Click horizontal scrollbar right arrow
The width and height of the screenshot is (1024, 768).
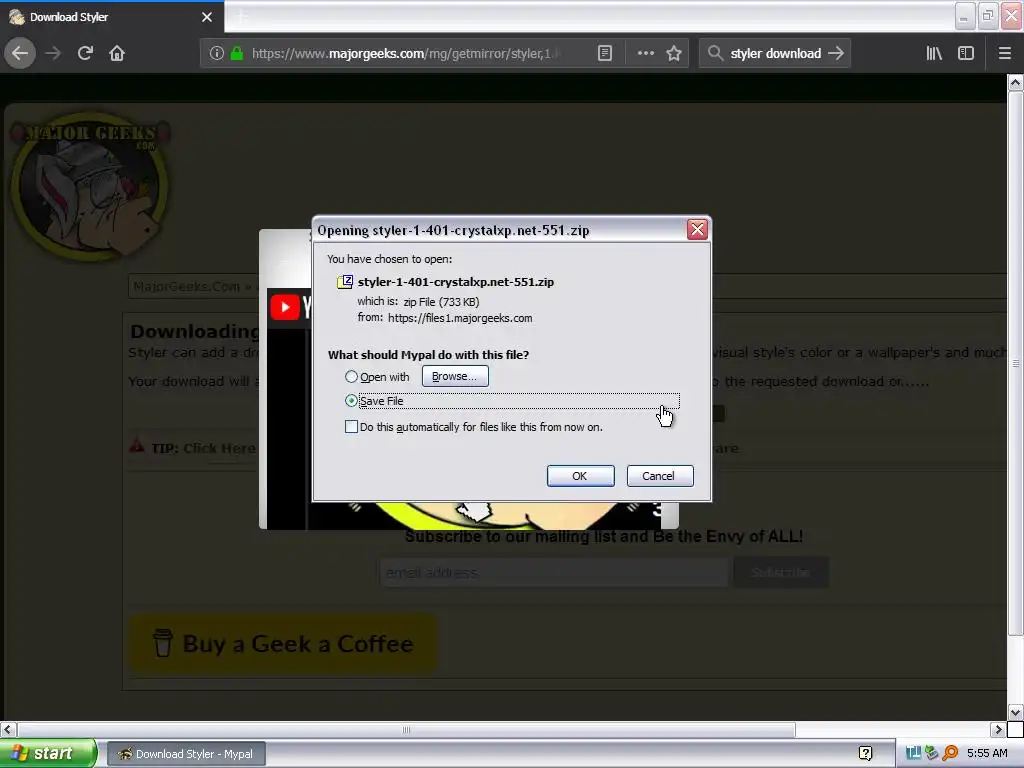(x=998, y=729)
